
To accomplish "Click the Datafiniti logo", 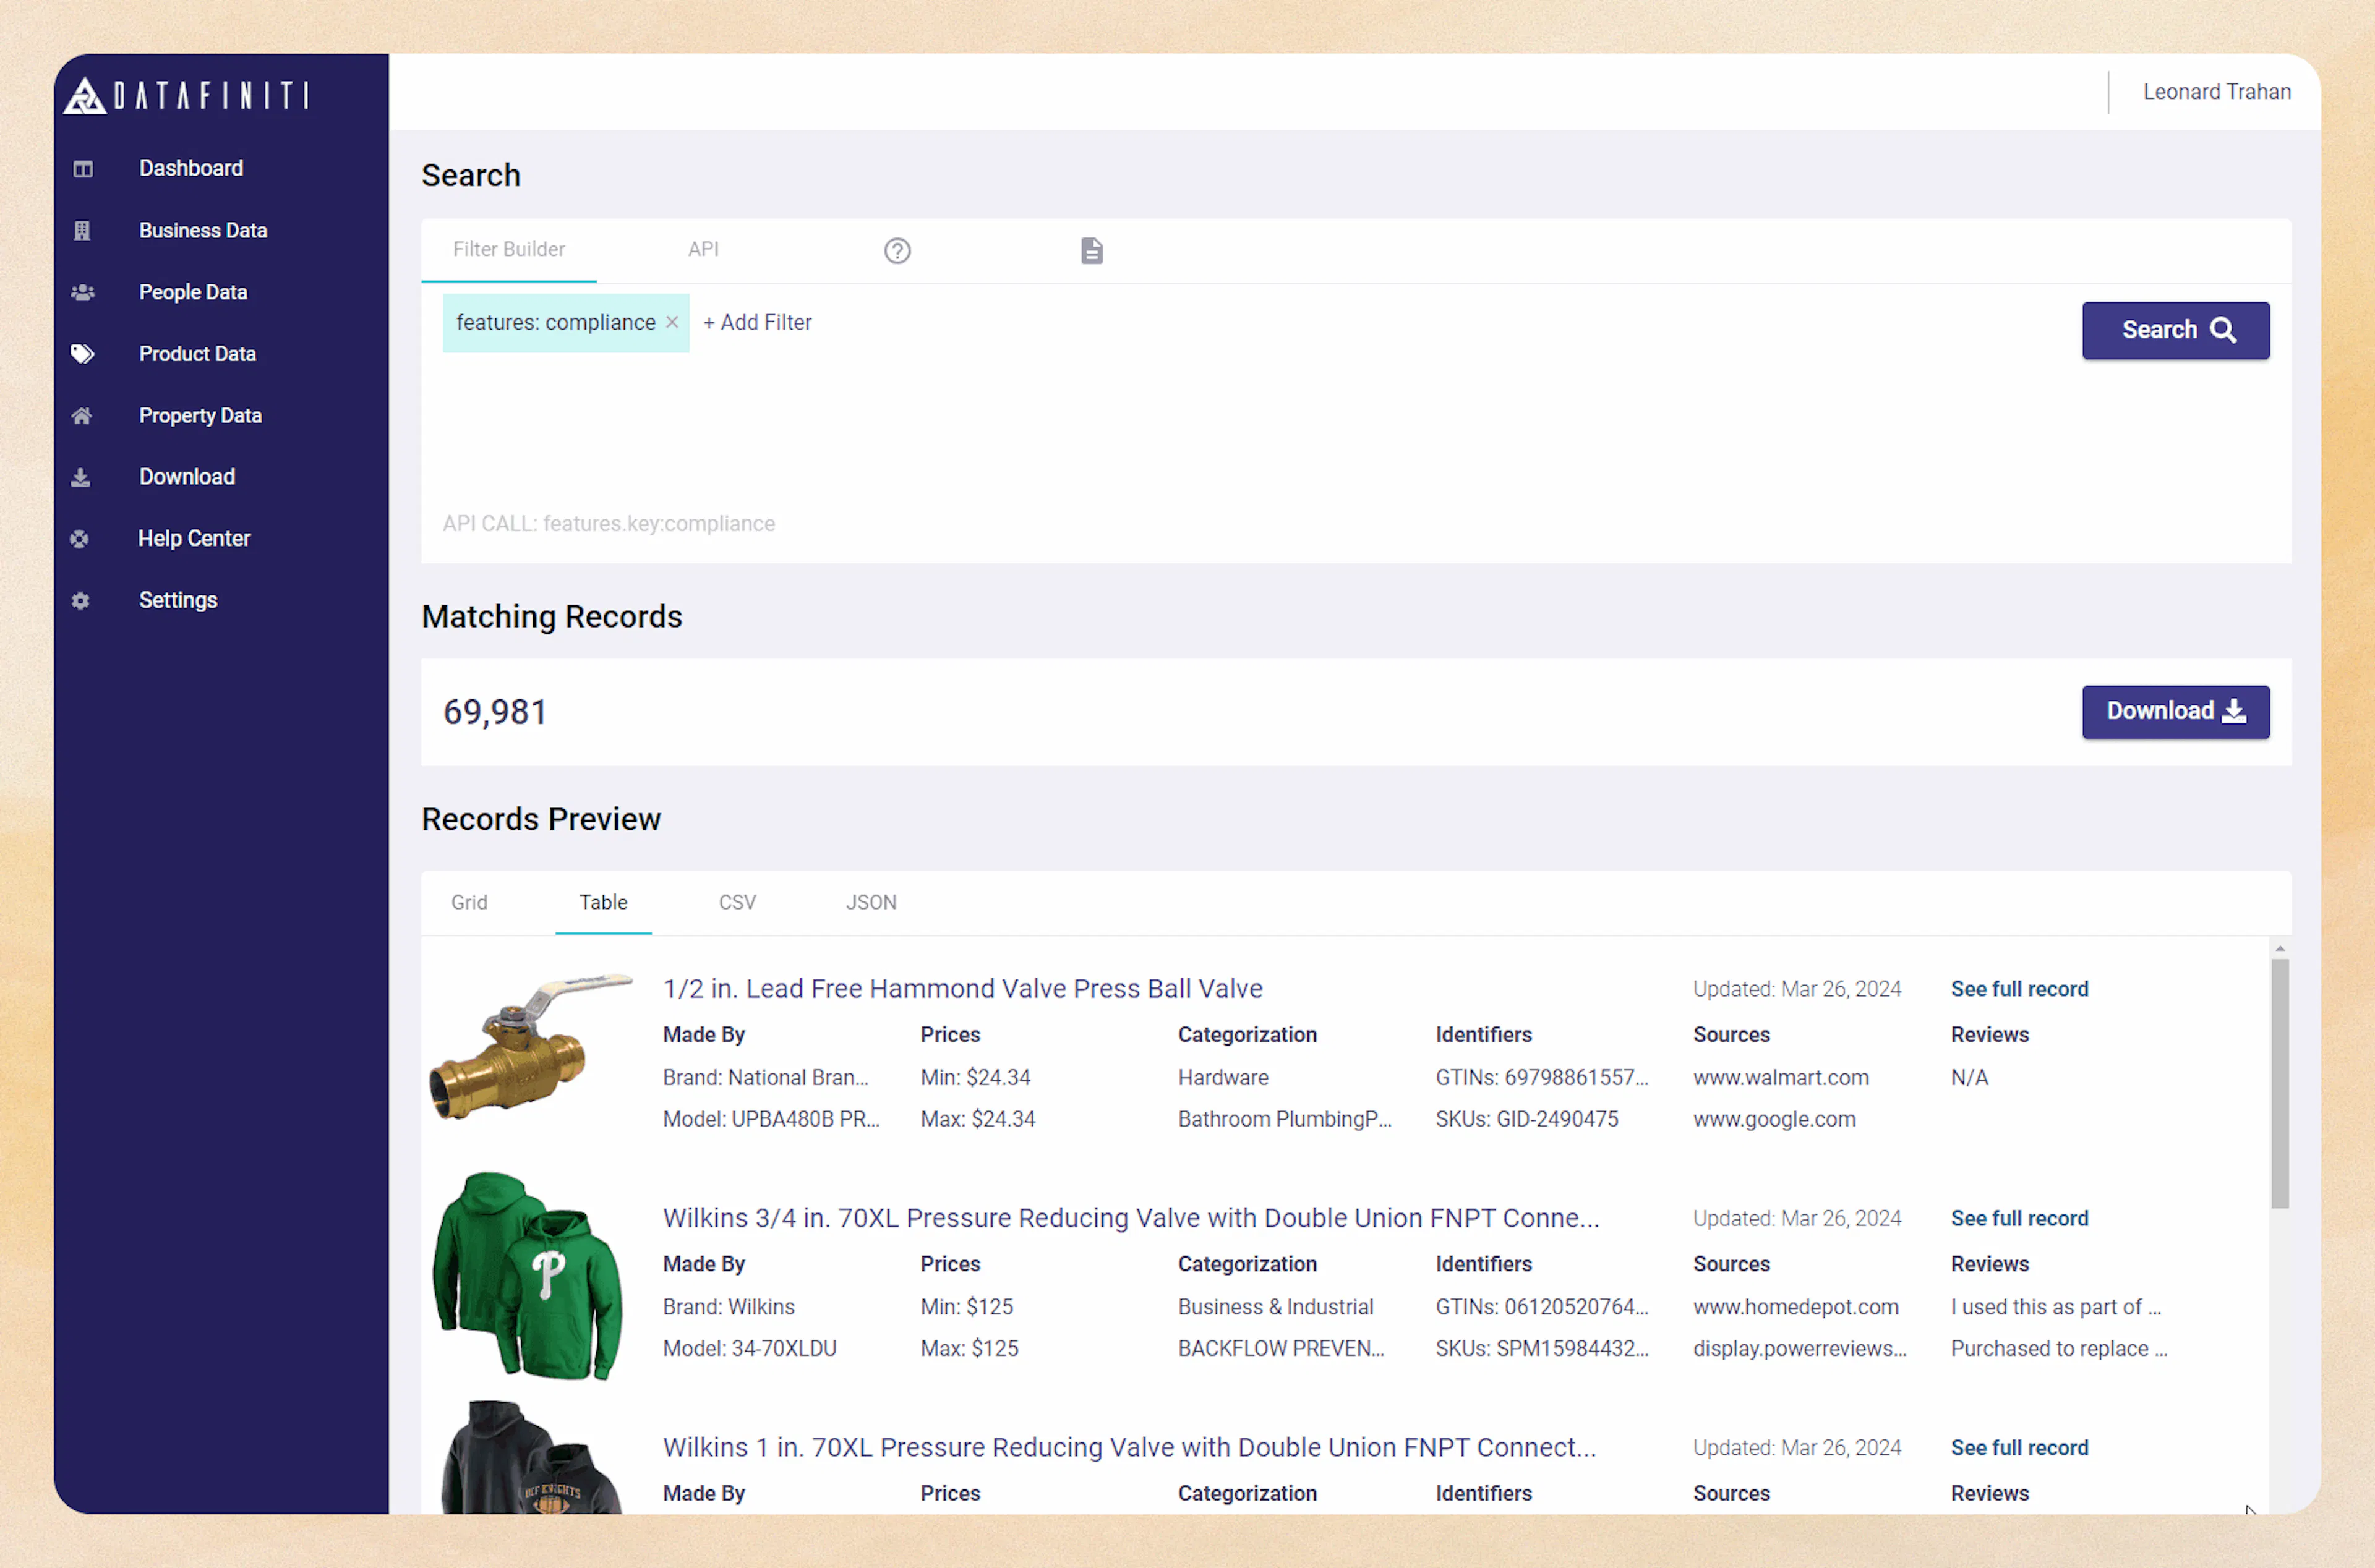I will tap(185, 95).
